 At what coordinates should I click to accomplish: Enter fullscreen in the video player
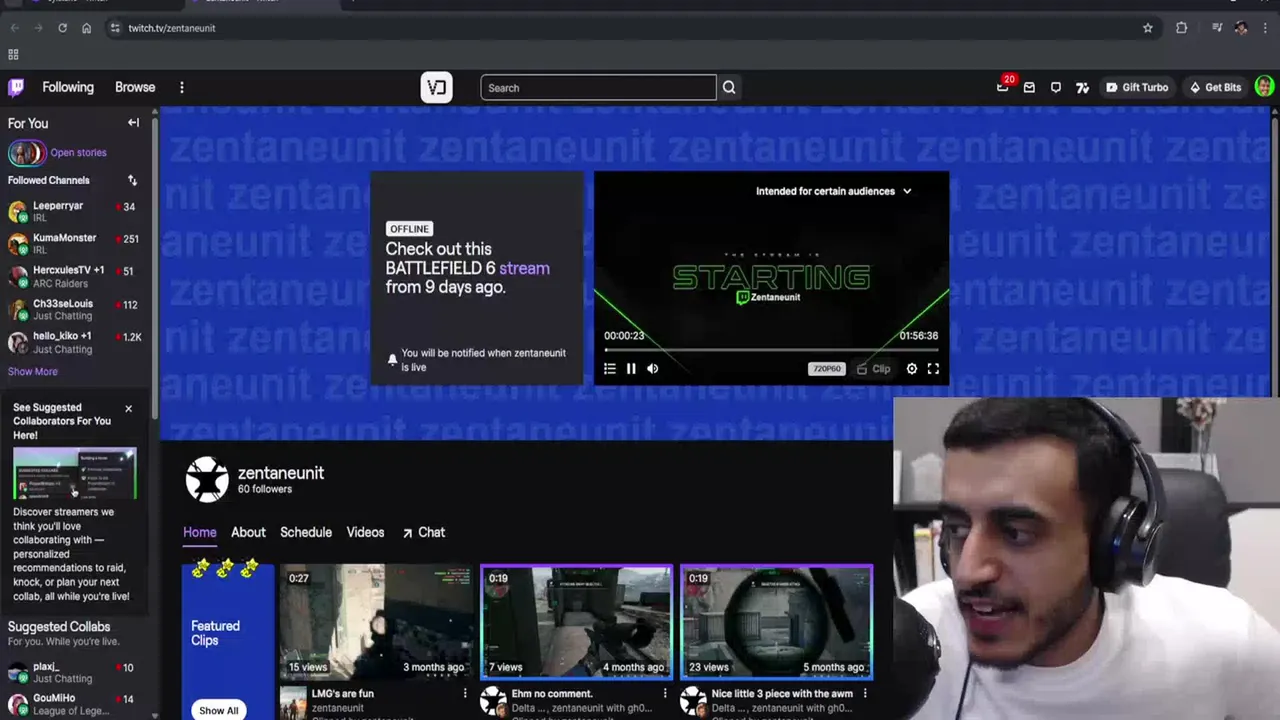tap(933, 369)
